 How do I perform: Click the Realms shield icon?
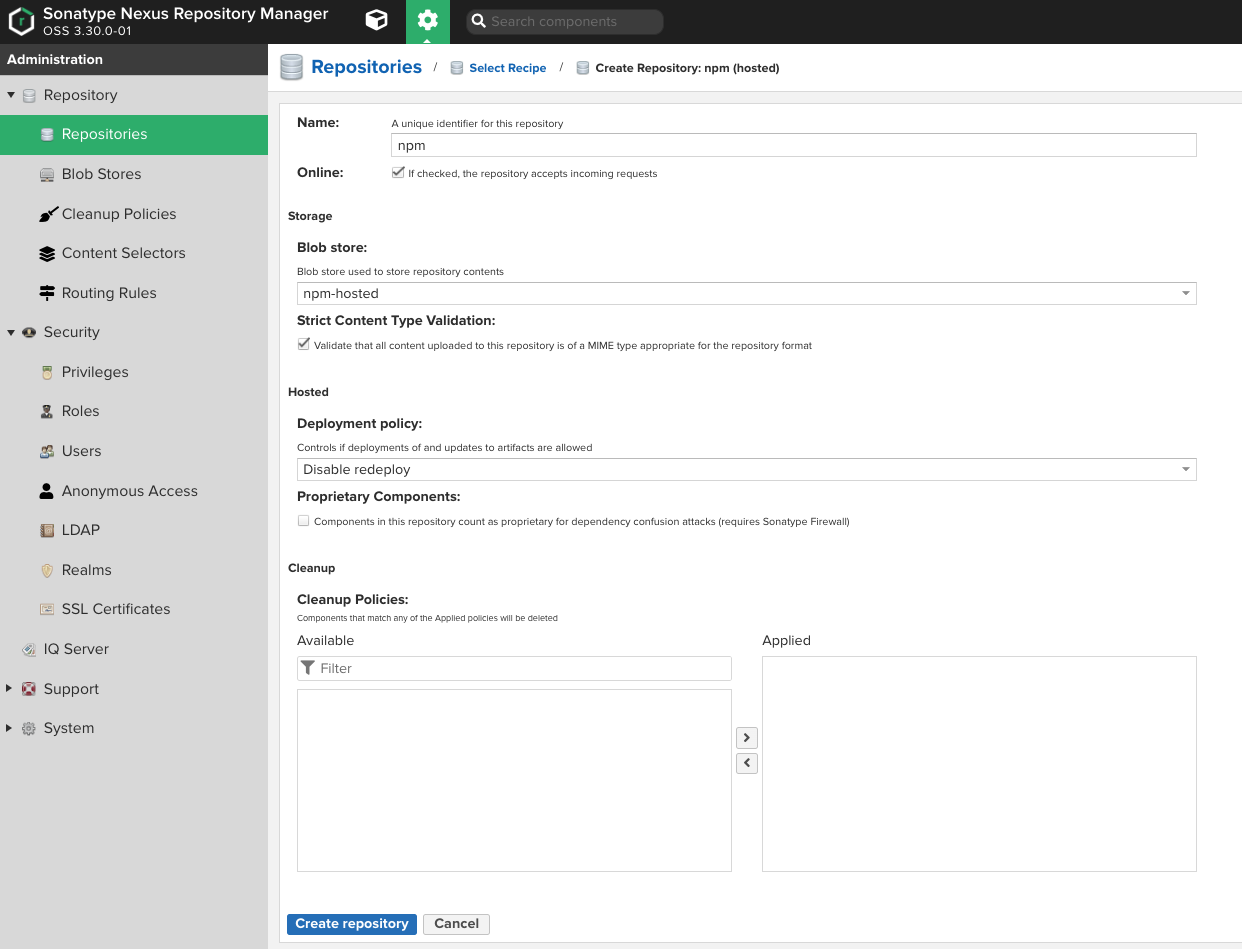point(47,570)
